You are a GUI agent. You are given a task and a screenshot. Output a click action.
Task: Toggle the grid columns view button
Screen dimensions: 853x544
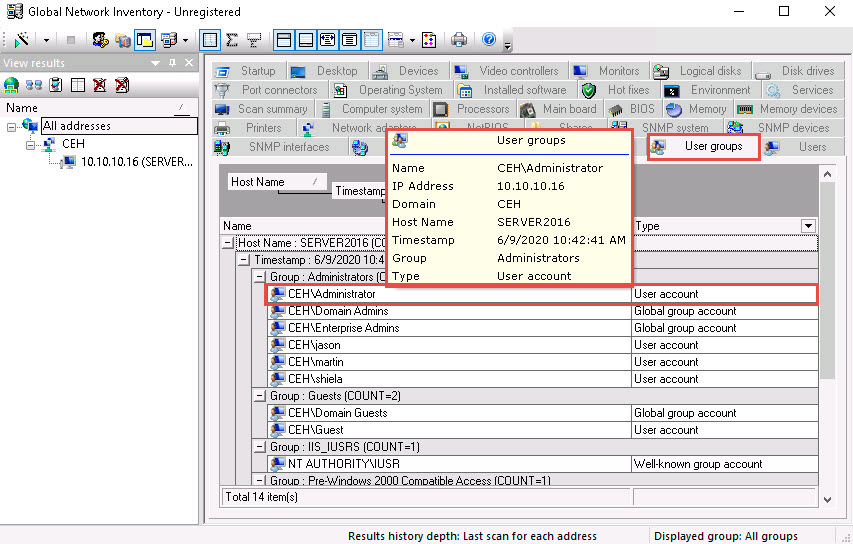click(210, 40)
